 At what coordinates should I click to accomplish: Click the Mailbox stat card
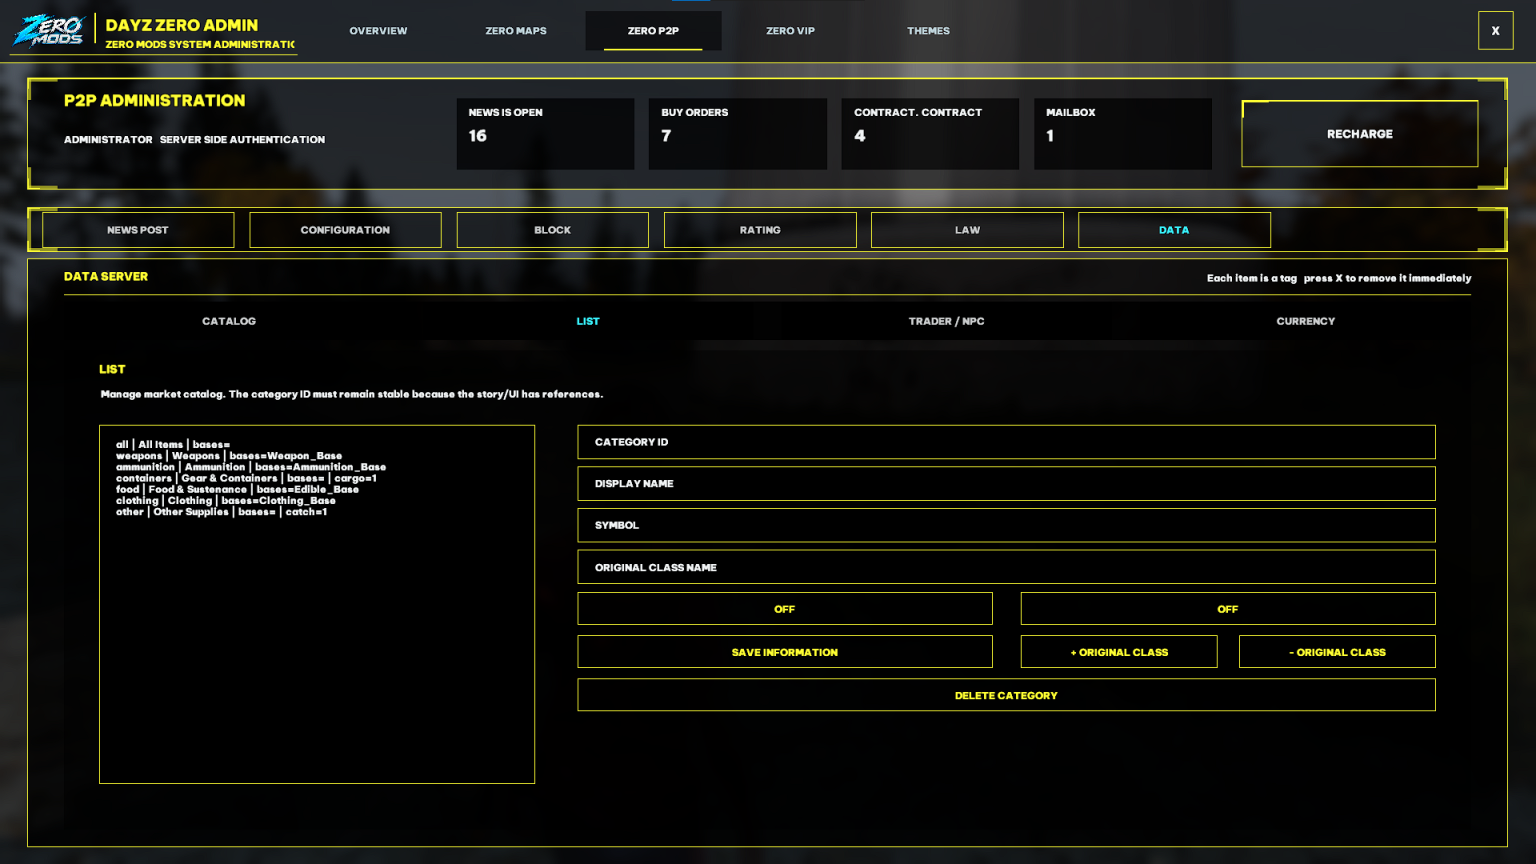[1123, 134]
